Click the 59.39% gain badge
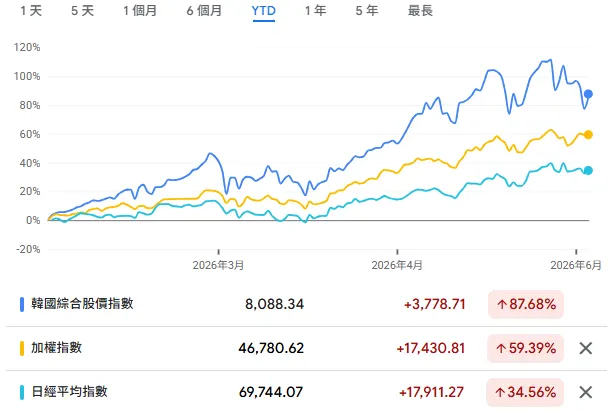Image resolution: width=613 pixels, height=411 pixels. 526,348
